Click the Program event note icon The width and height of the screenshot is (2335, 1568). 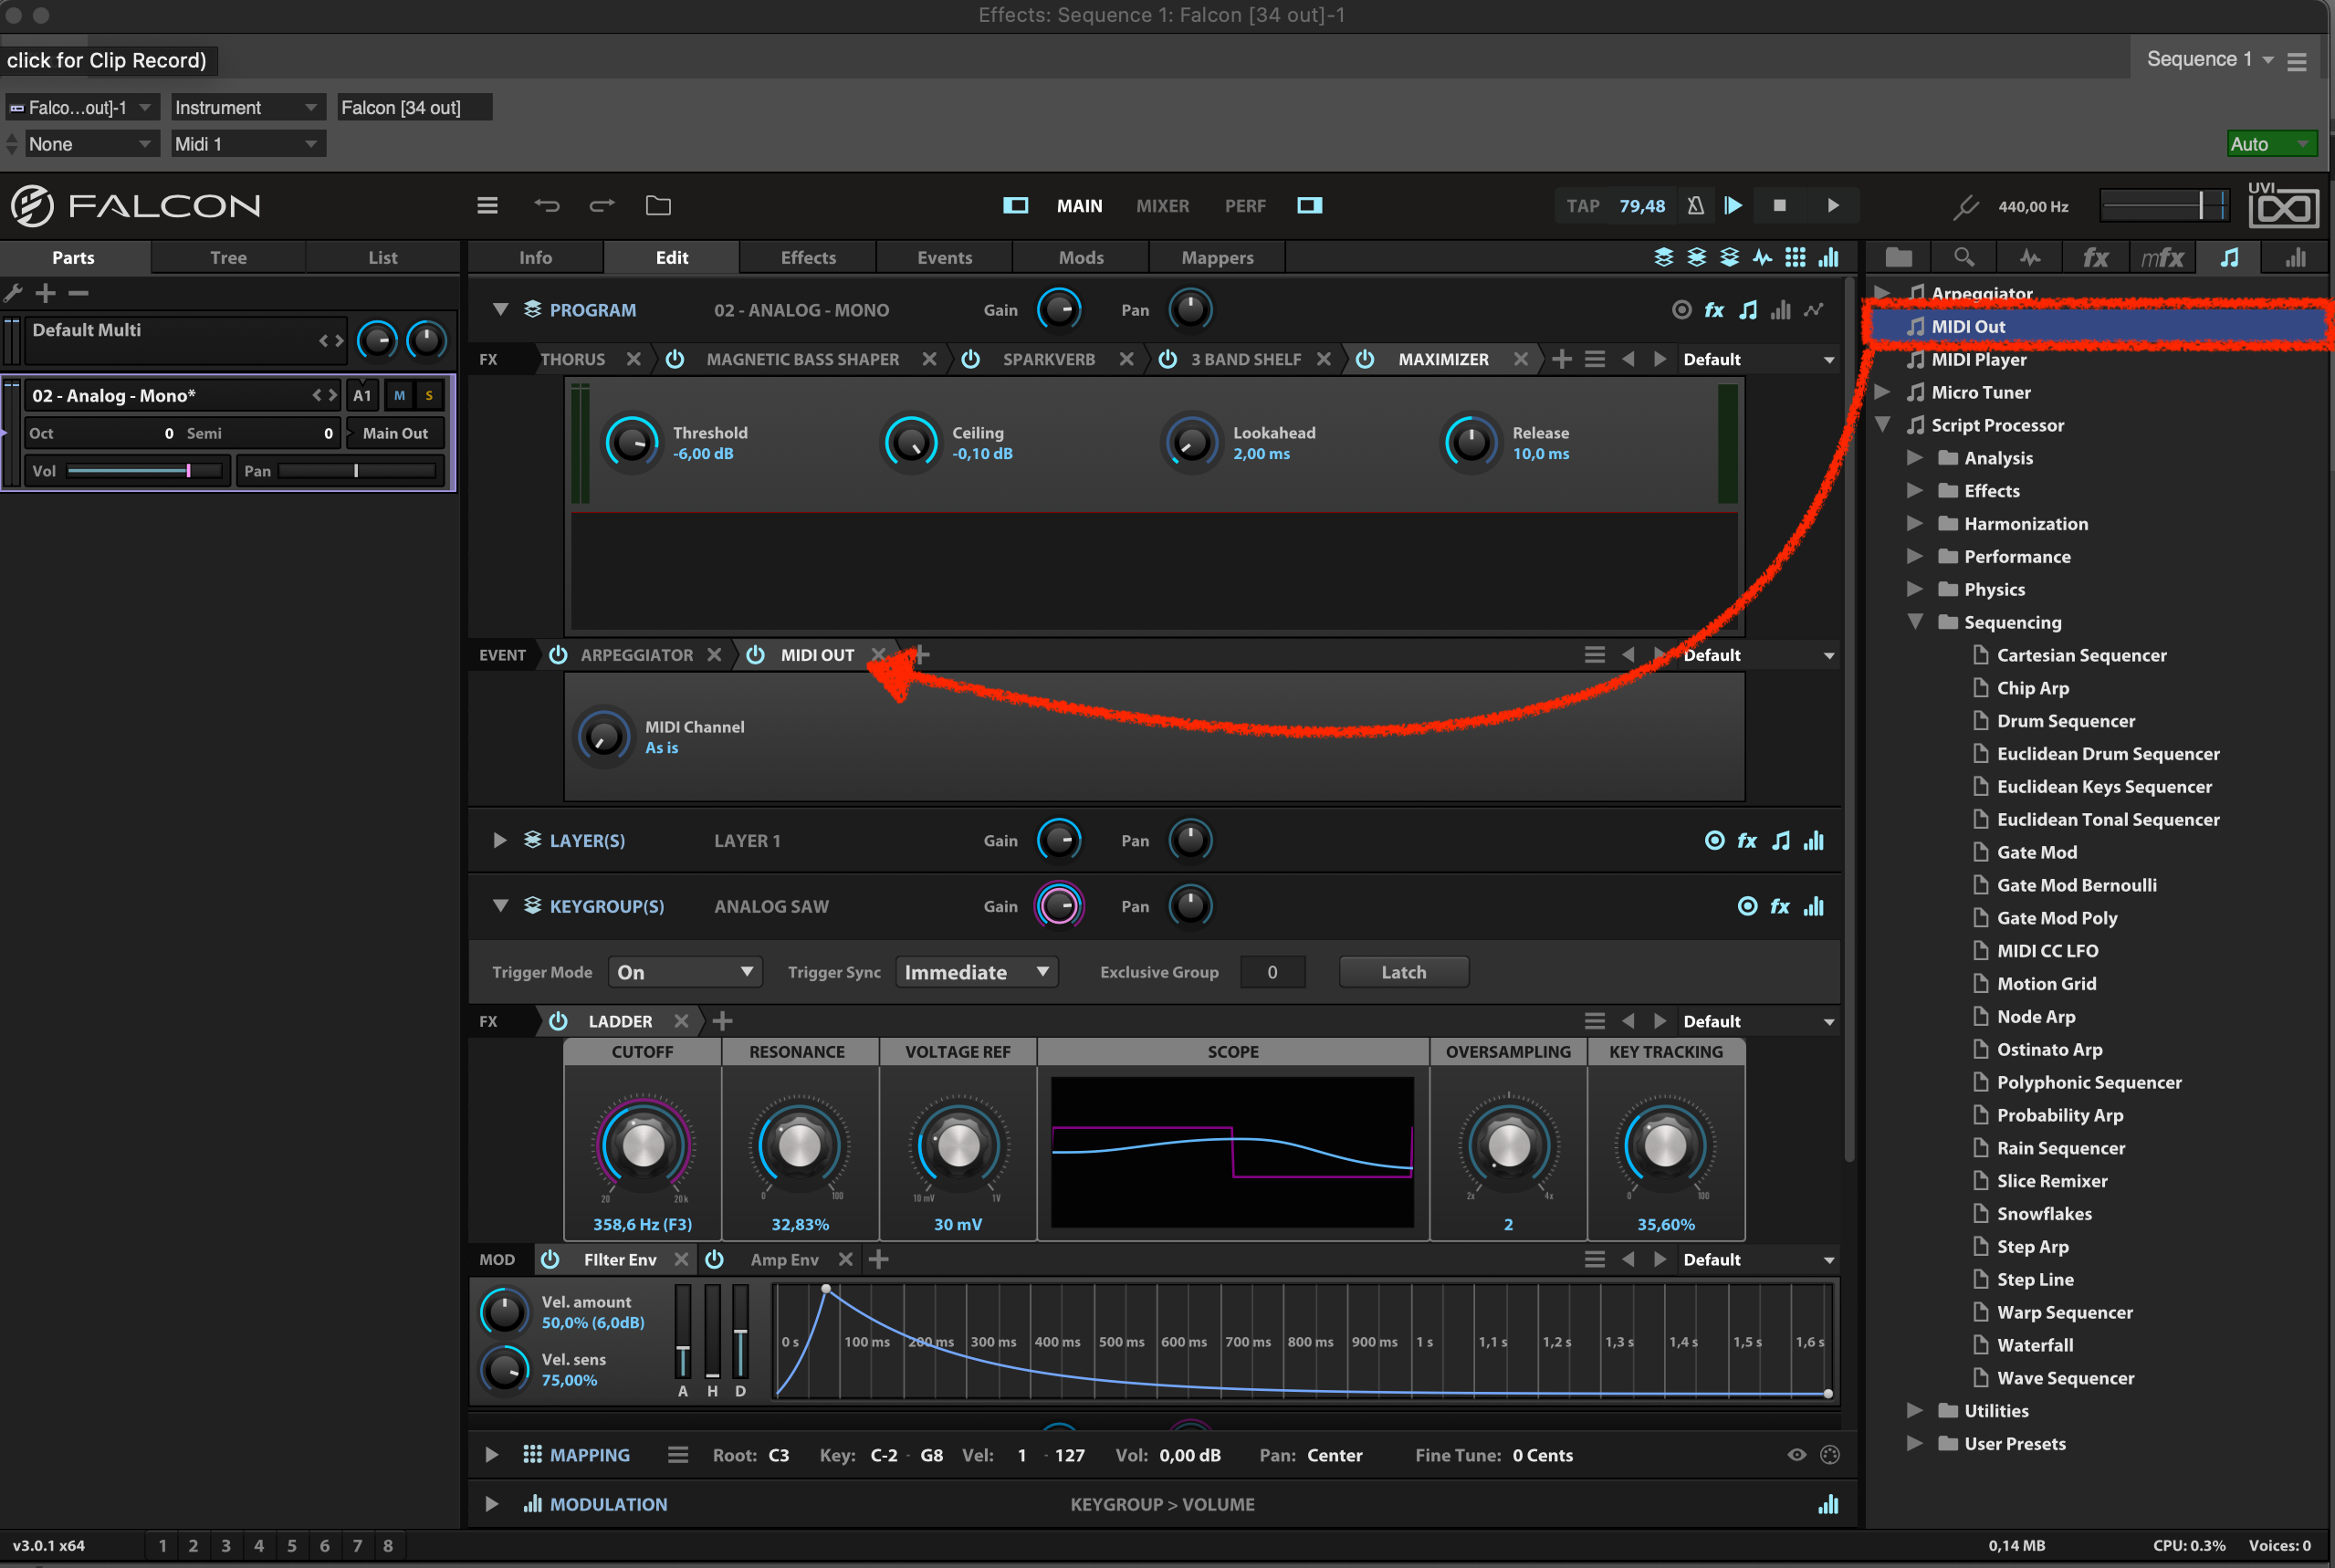coord(1747,310)
